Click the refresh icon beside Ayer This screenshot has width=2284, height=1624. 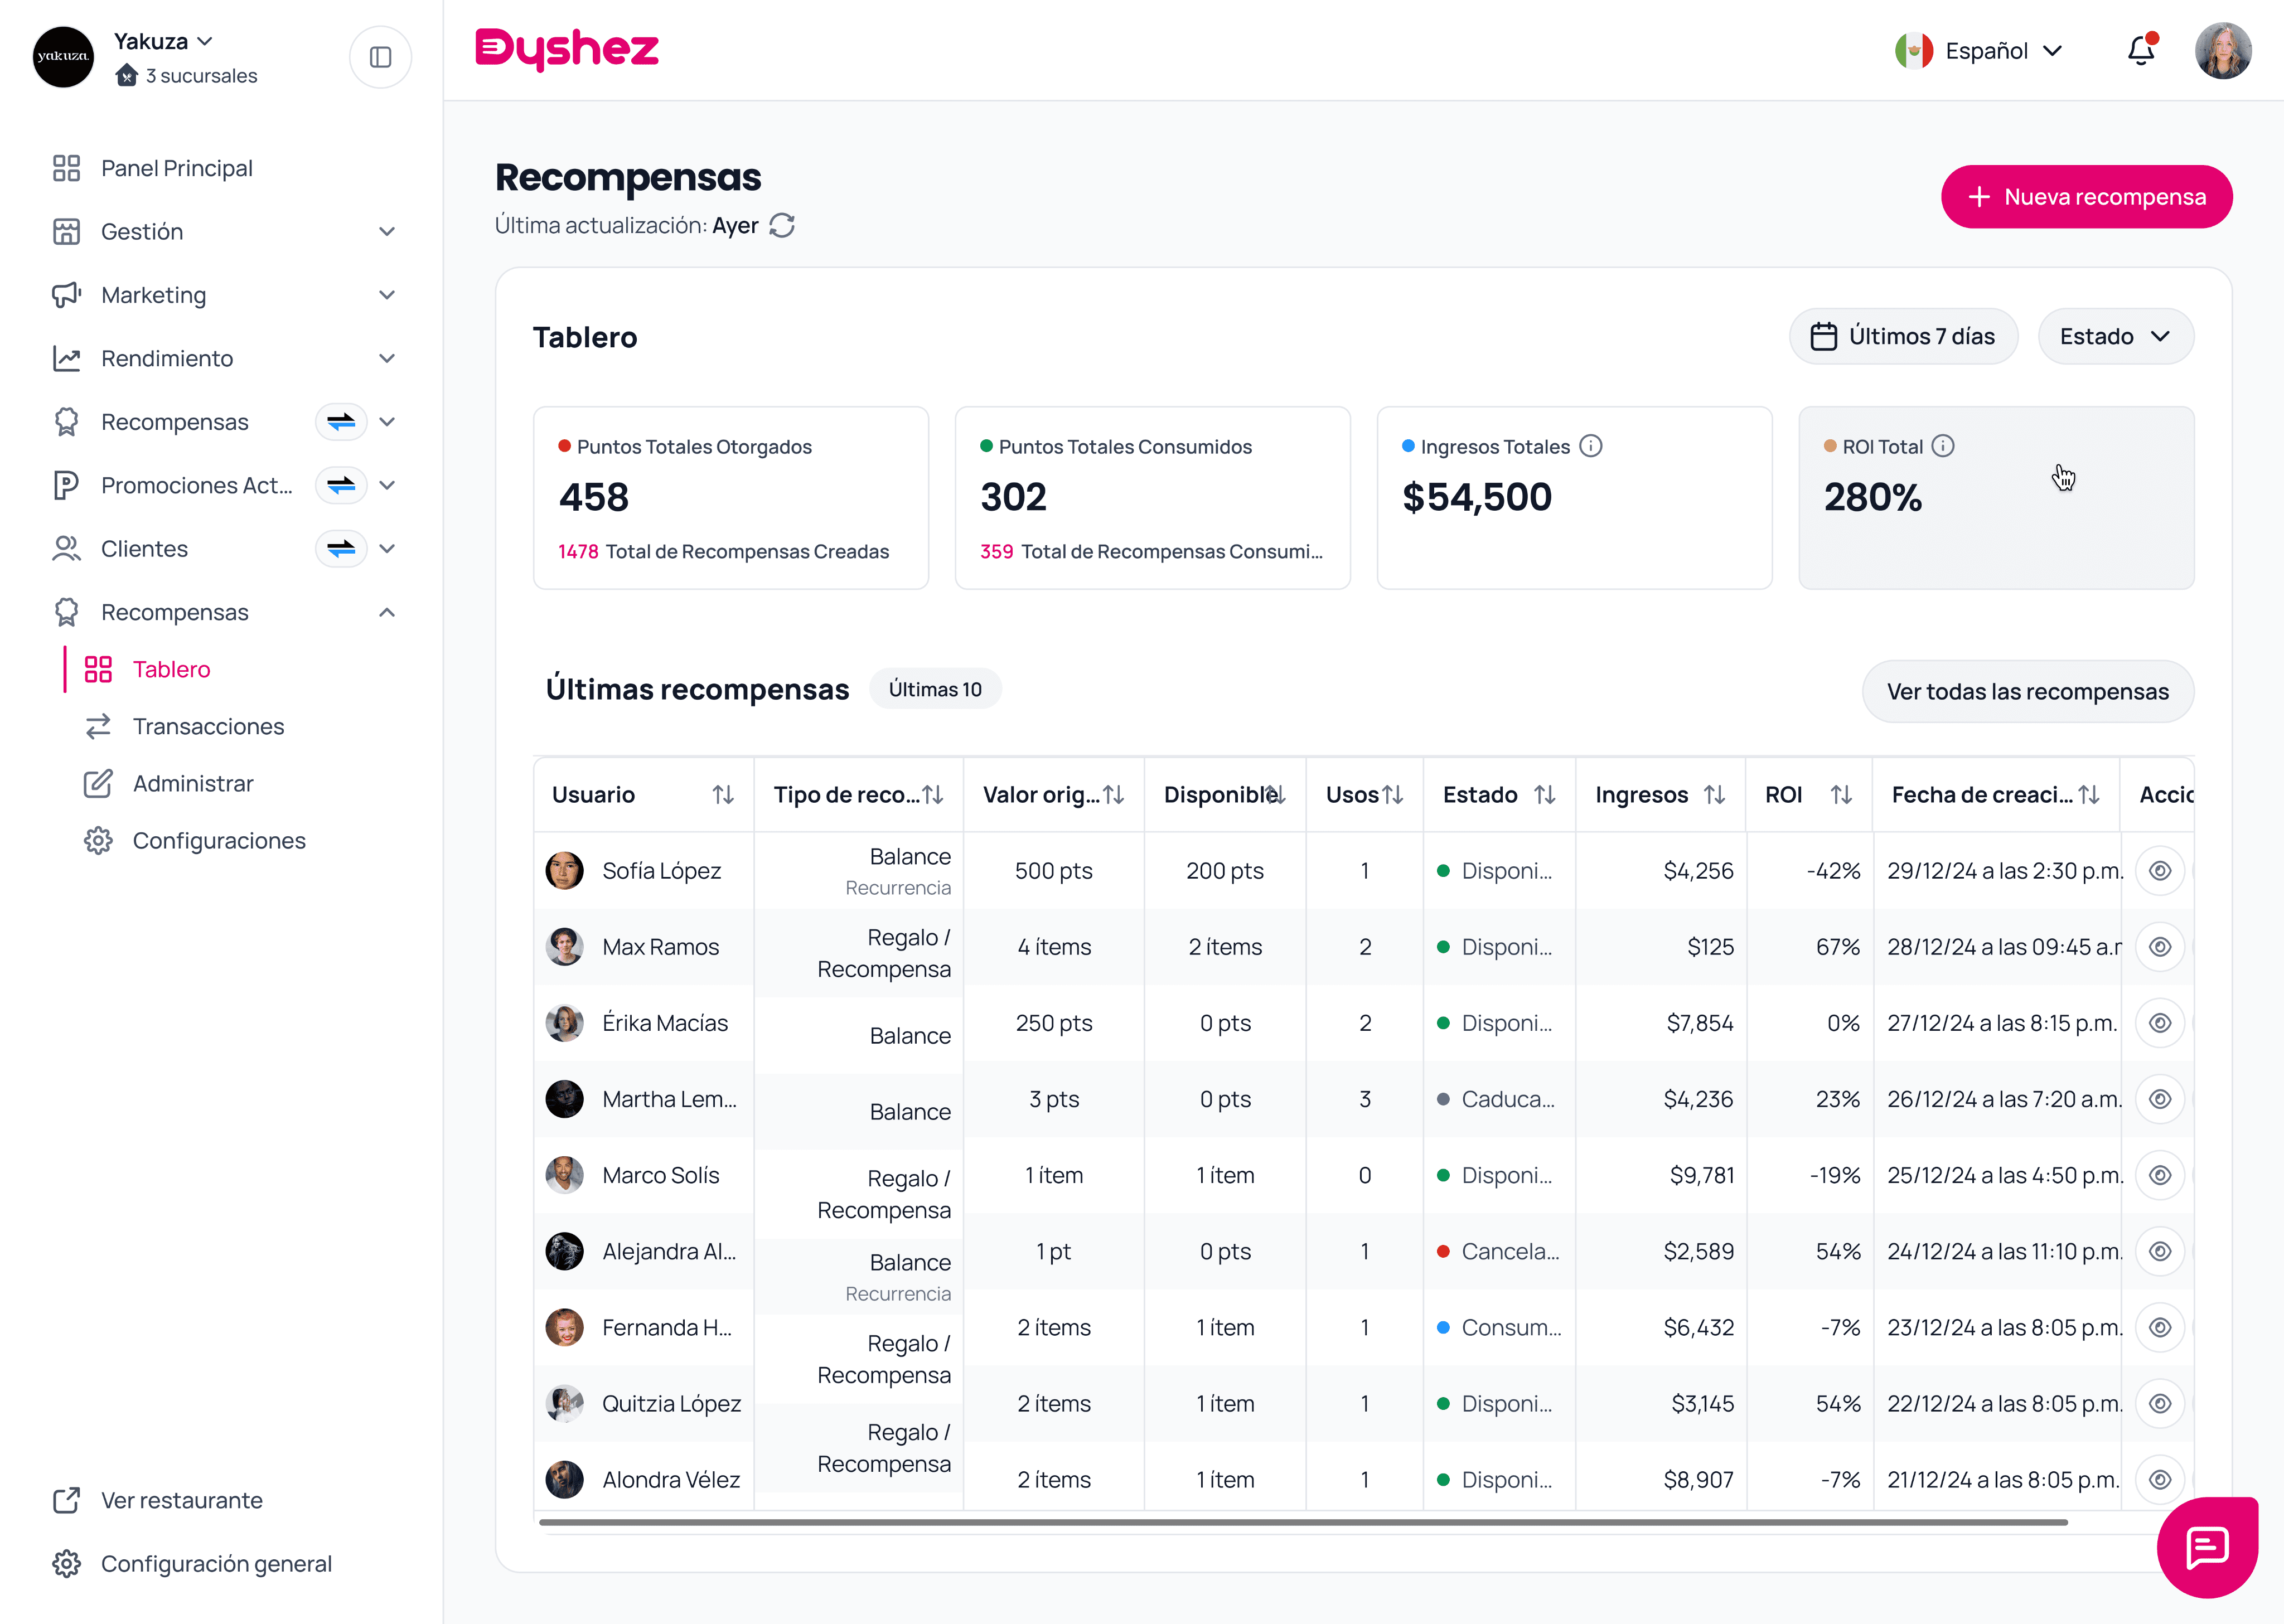[x=782, y=226]
